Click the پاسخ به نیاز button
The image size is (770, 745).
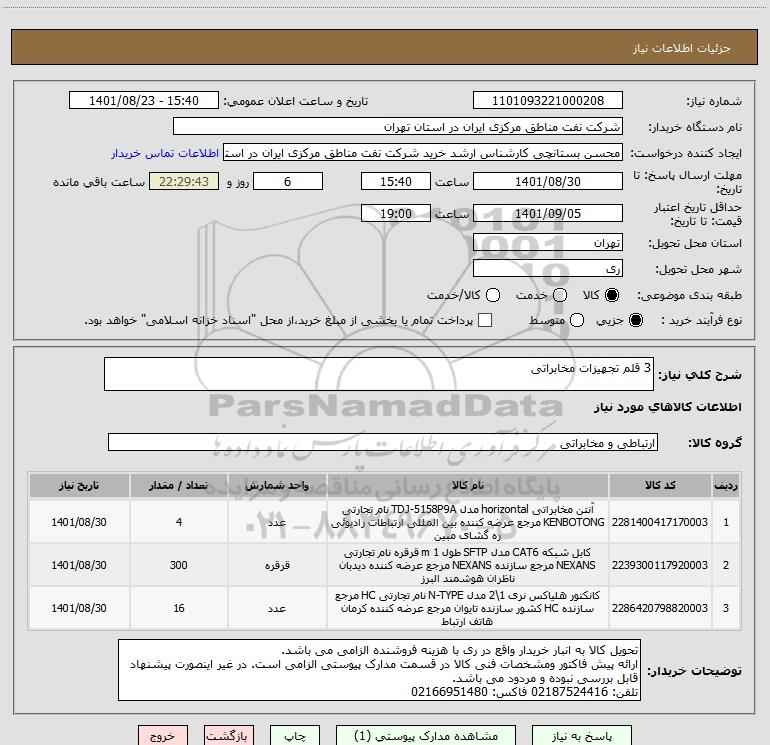point(581,736)
